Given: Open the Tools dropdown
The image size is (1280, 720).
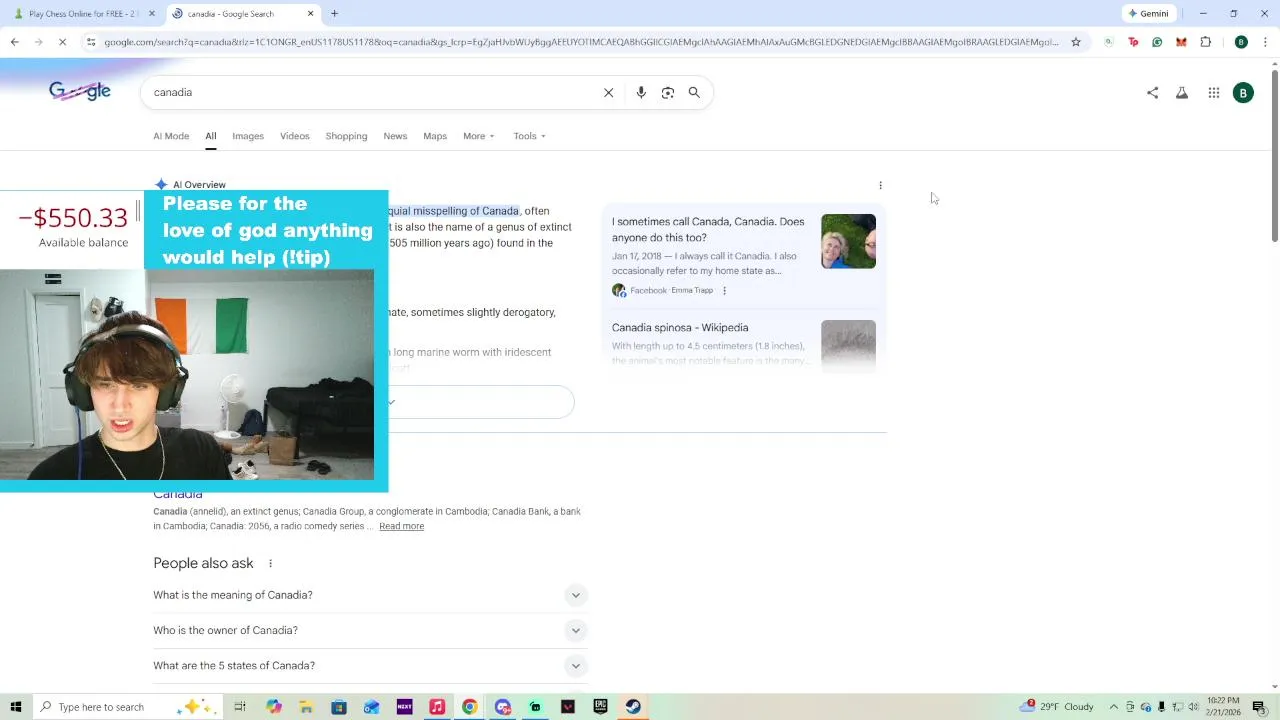Looking at the screenshot, I should (x=529, y=136).
